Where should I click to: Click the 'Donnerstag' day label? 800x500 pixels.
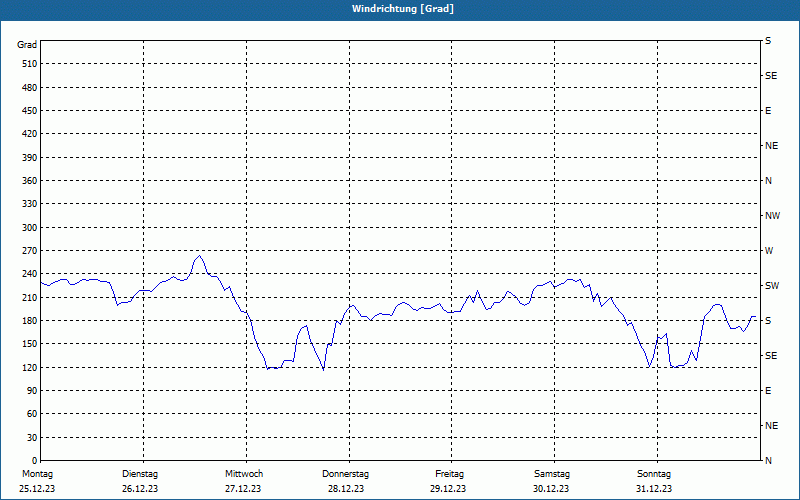345,474
